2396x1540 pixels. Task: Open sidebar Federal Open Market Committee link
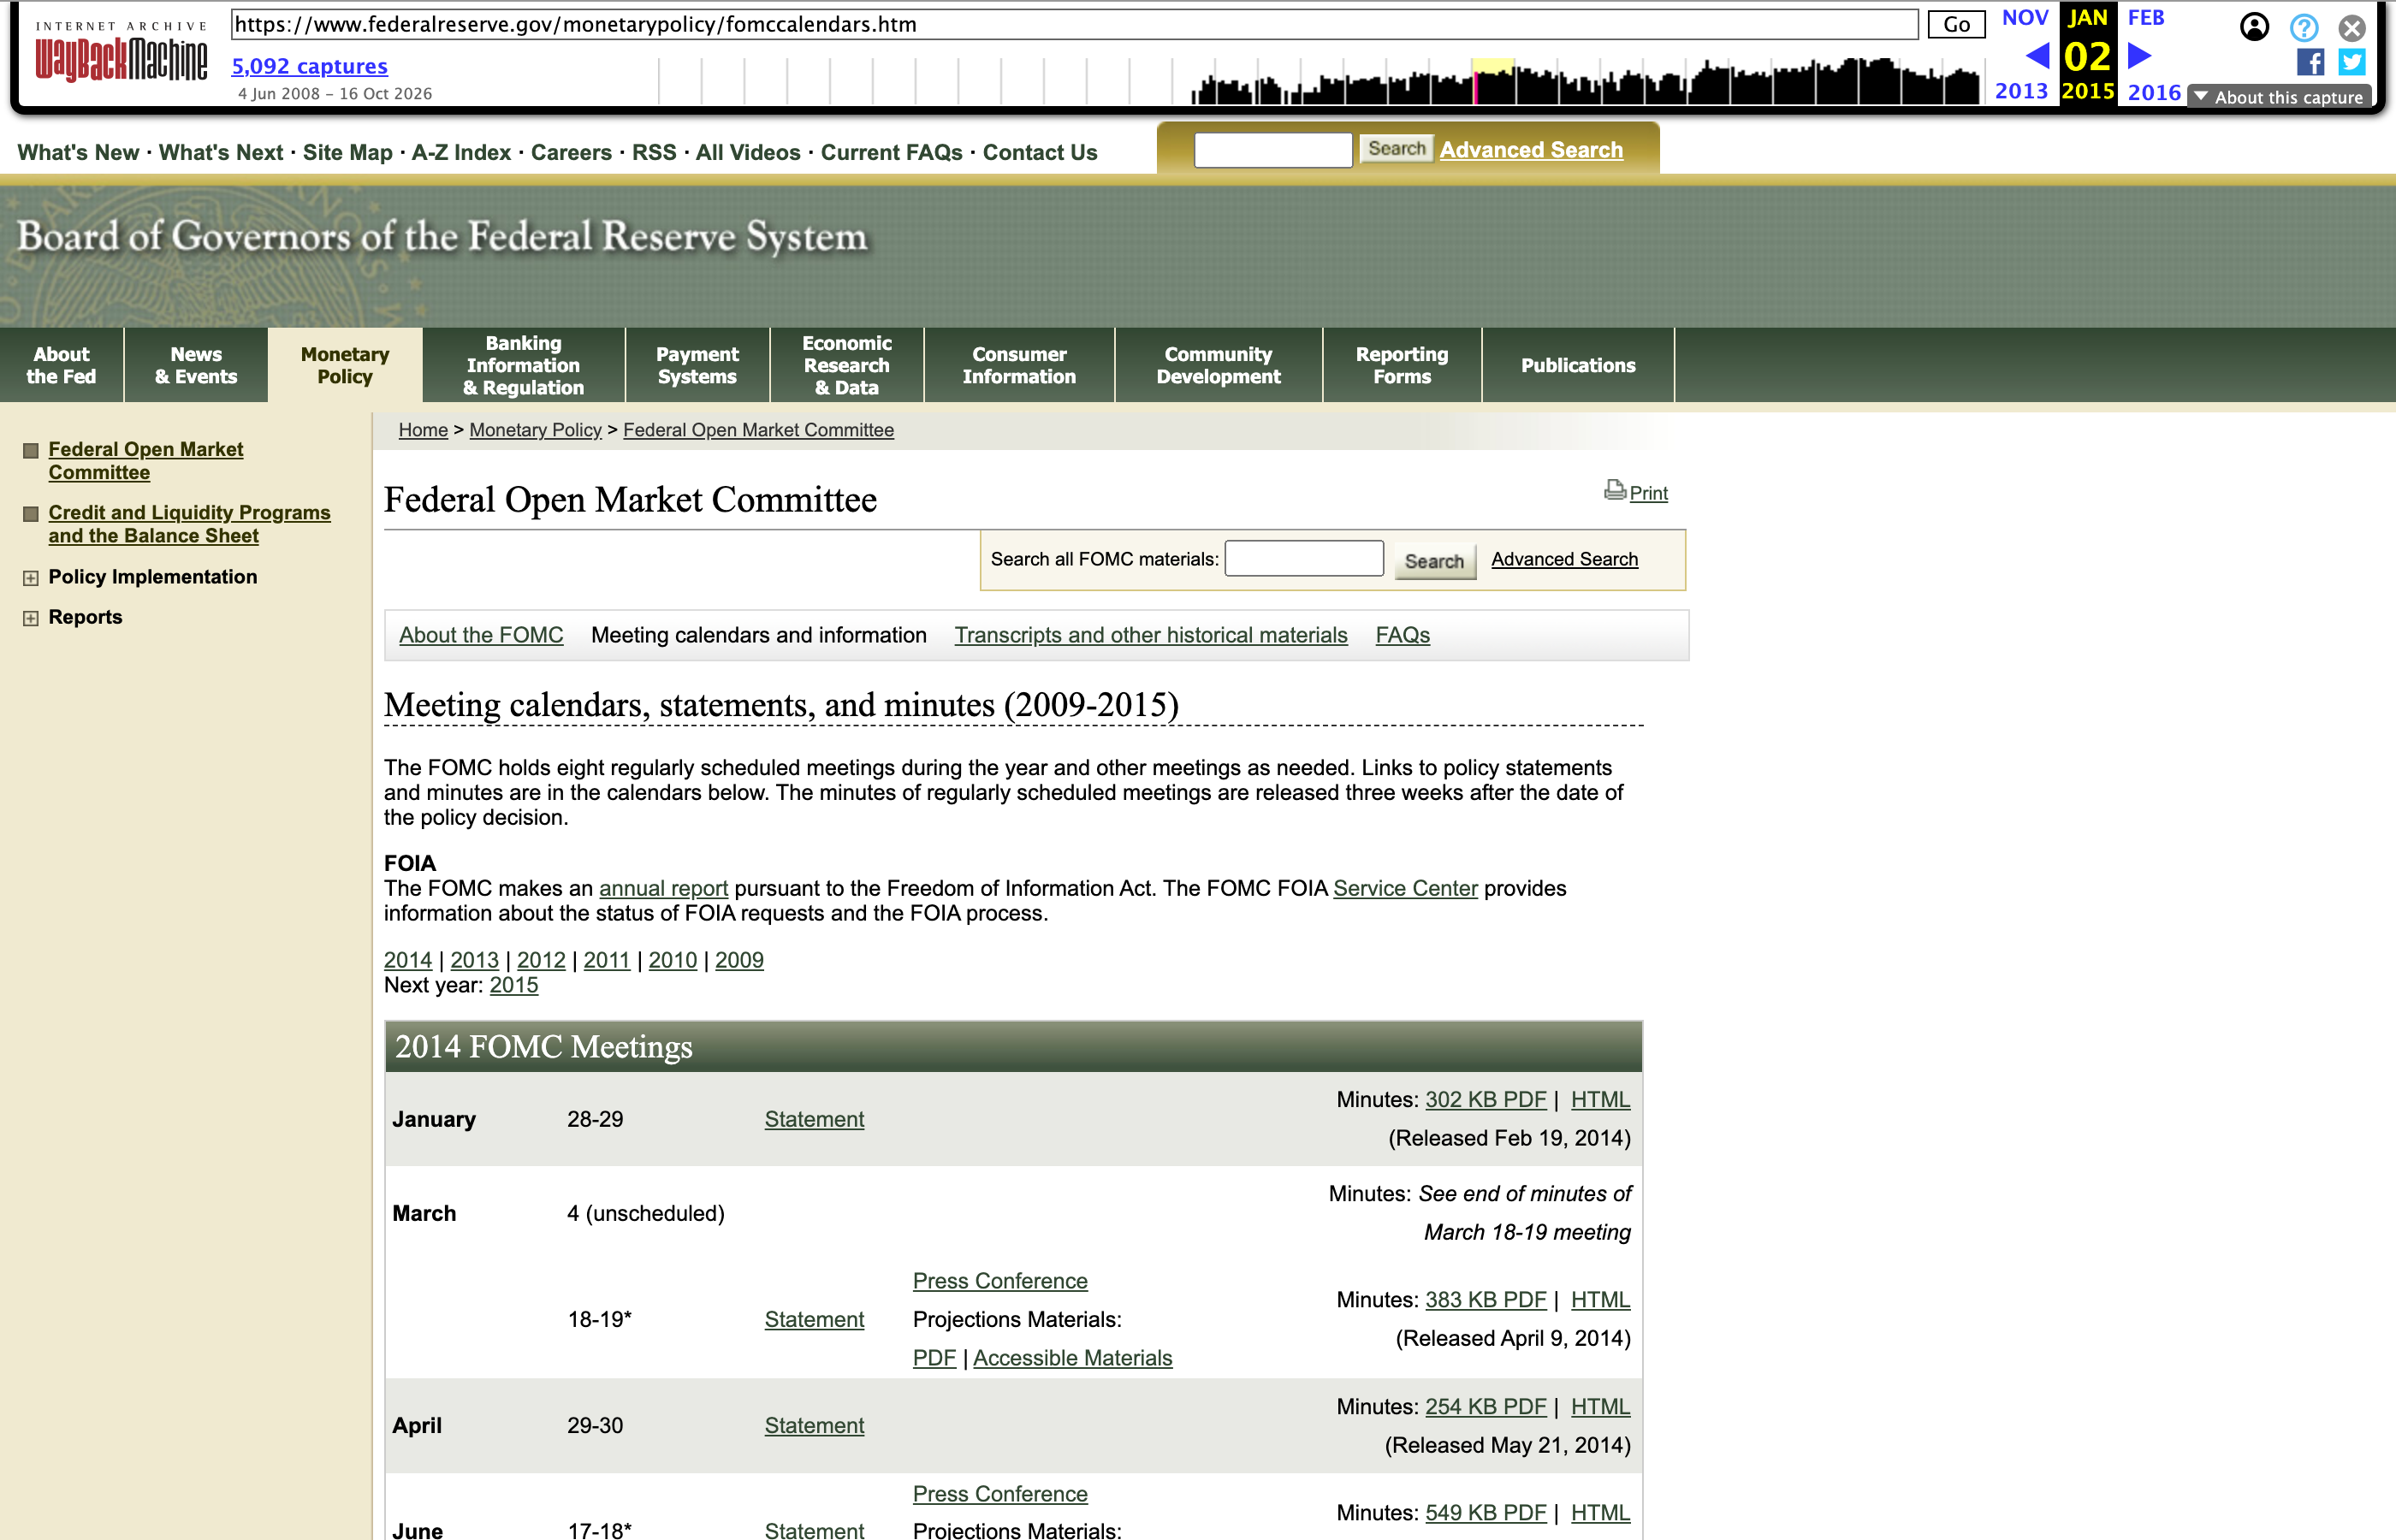pyautogui.click(x=146, y=461)
